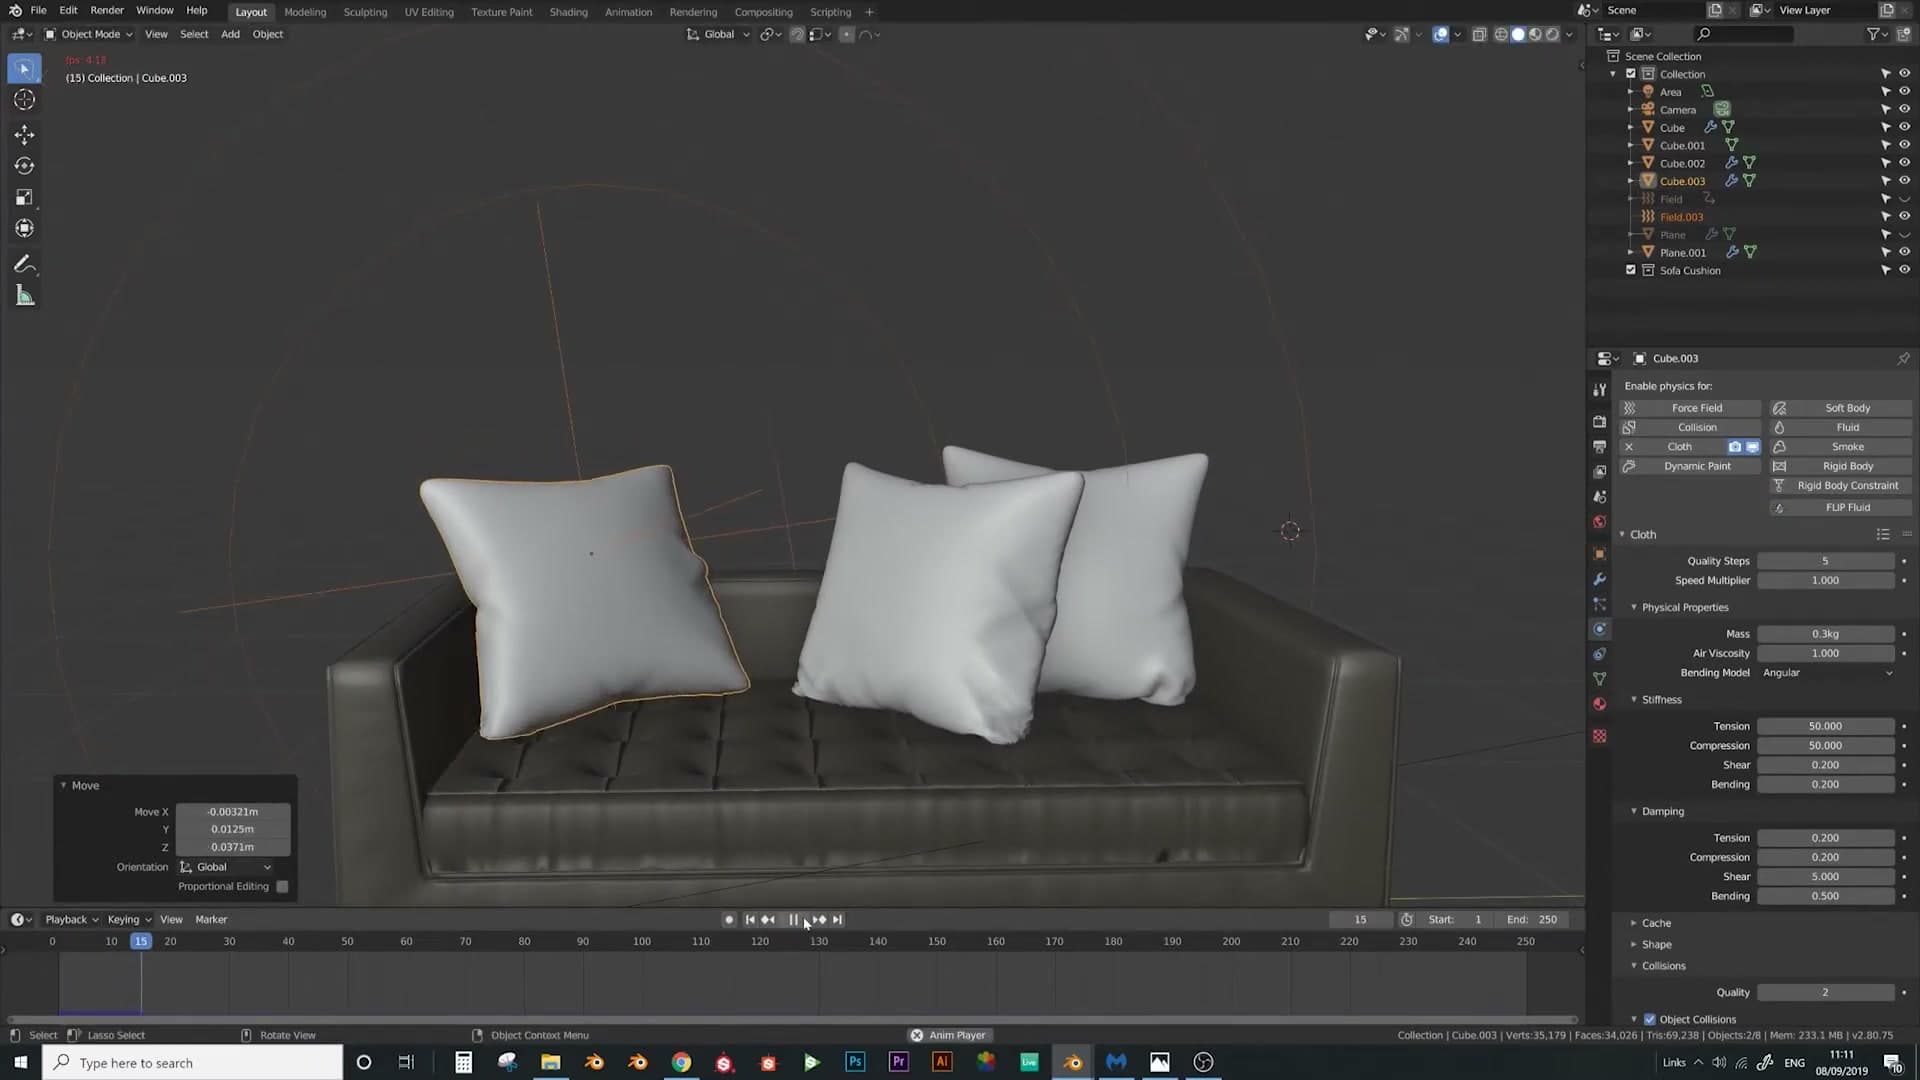Open the Render menu
The image size is (1920, 1080).
click(107, 11)
